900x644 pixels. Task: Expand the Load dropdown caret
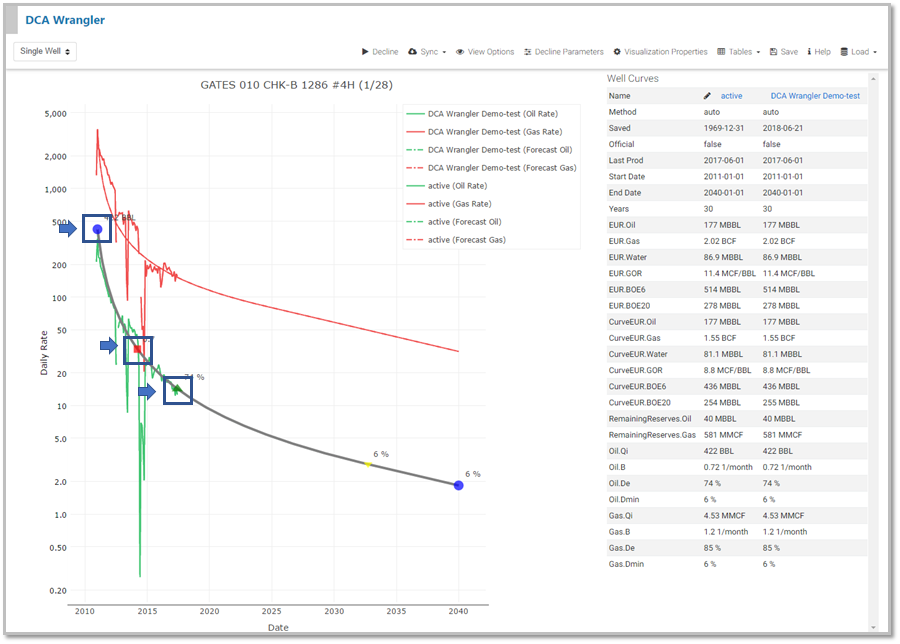pyautogui.click(x=875, y=52)
